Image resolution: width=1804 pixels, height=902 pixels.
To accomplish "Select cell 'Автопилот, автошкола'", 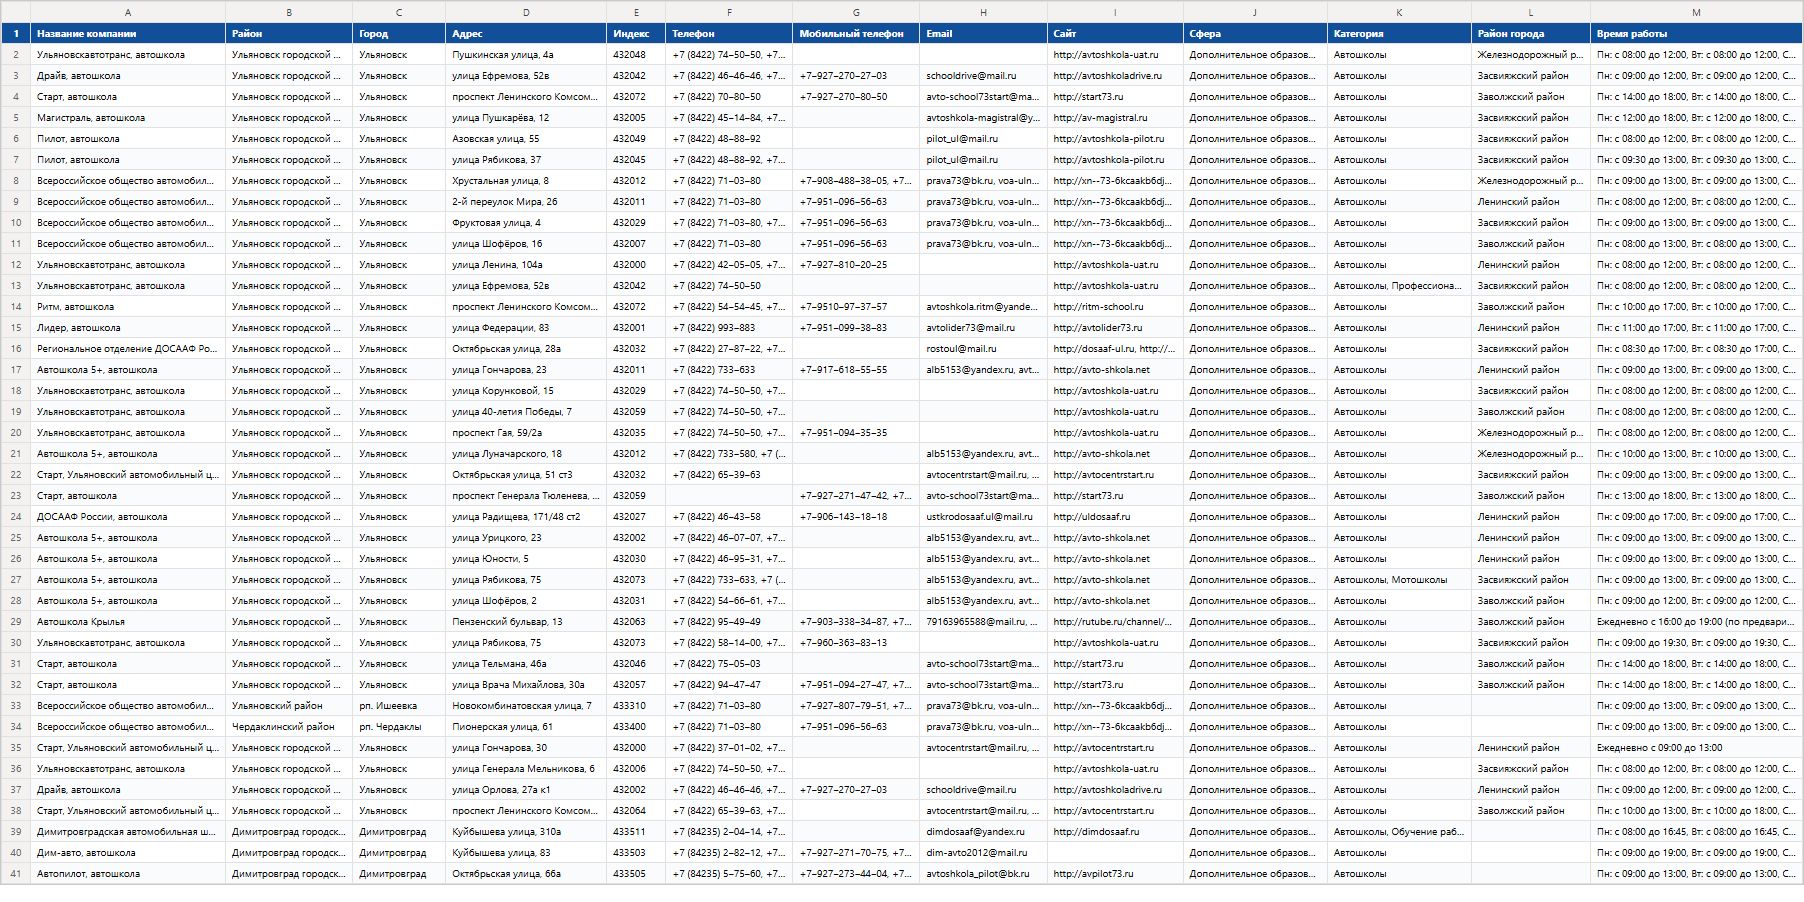I will [x=128, y=874].
